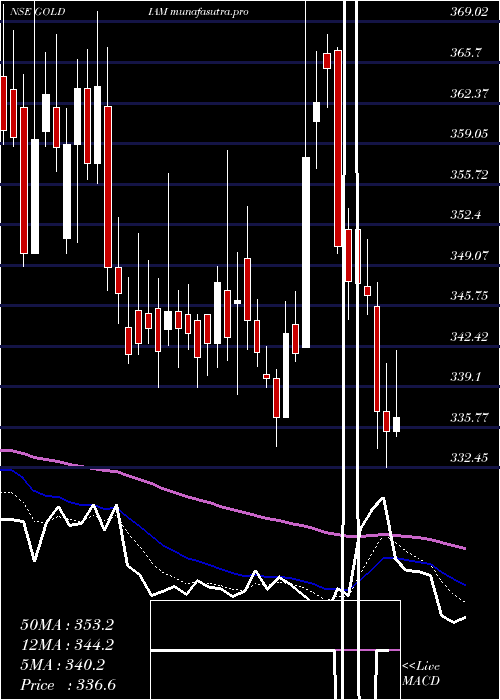Click the 362.37 price axis label
500x700 pixels.
coord(469,94)
